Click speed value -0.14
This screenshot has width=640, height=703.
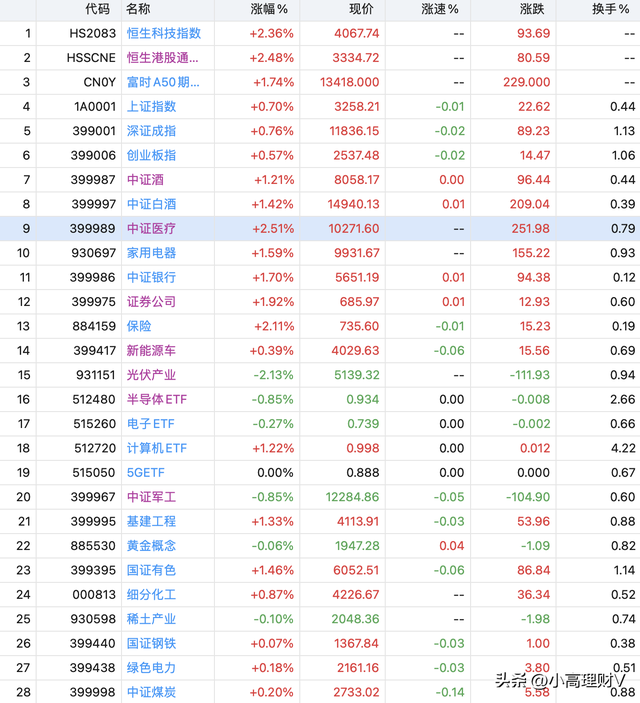click(x=449, y=692)
